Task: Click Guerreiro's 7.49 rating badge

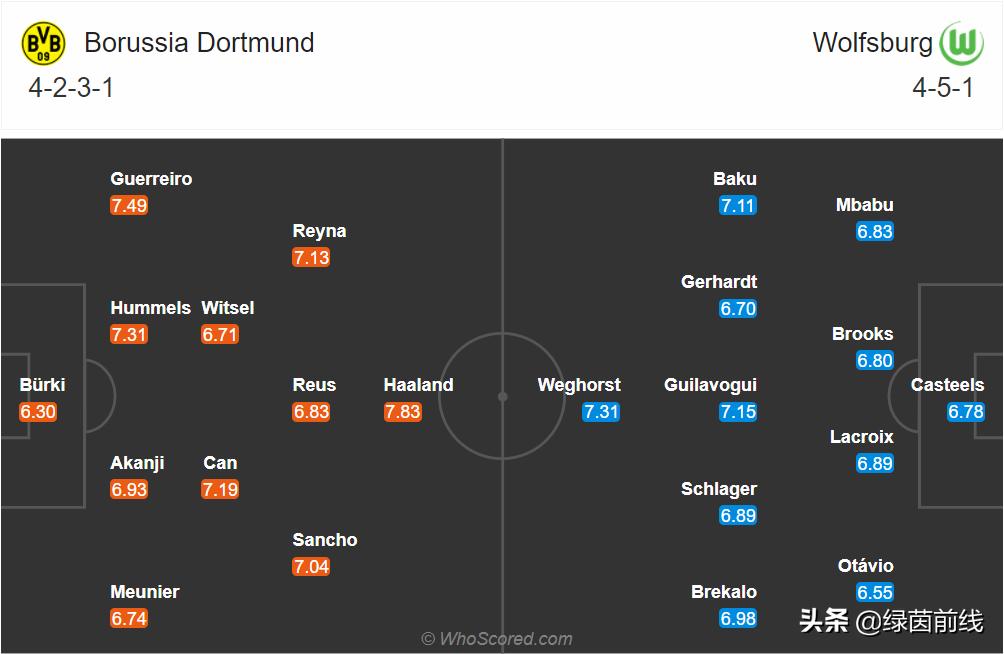Action: 129,206
